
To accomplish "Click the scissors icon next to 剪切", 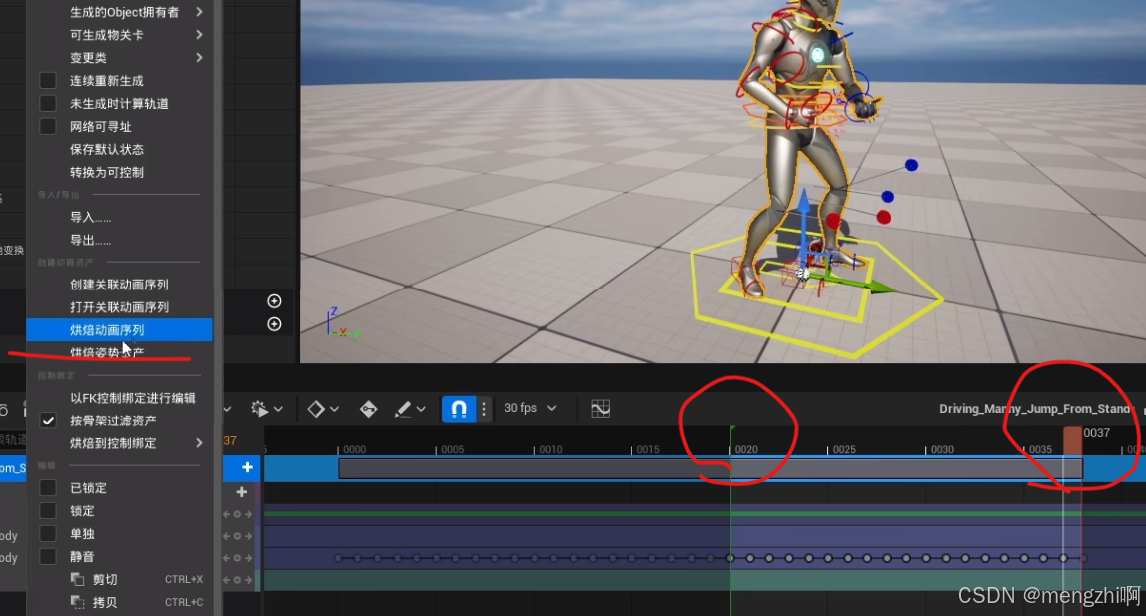I will pyautogui.click(x=77, y=579).
